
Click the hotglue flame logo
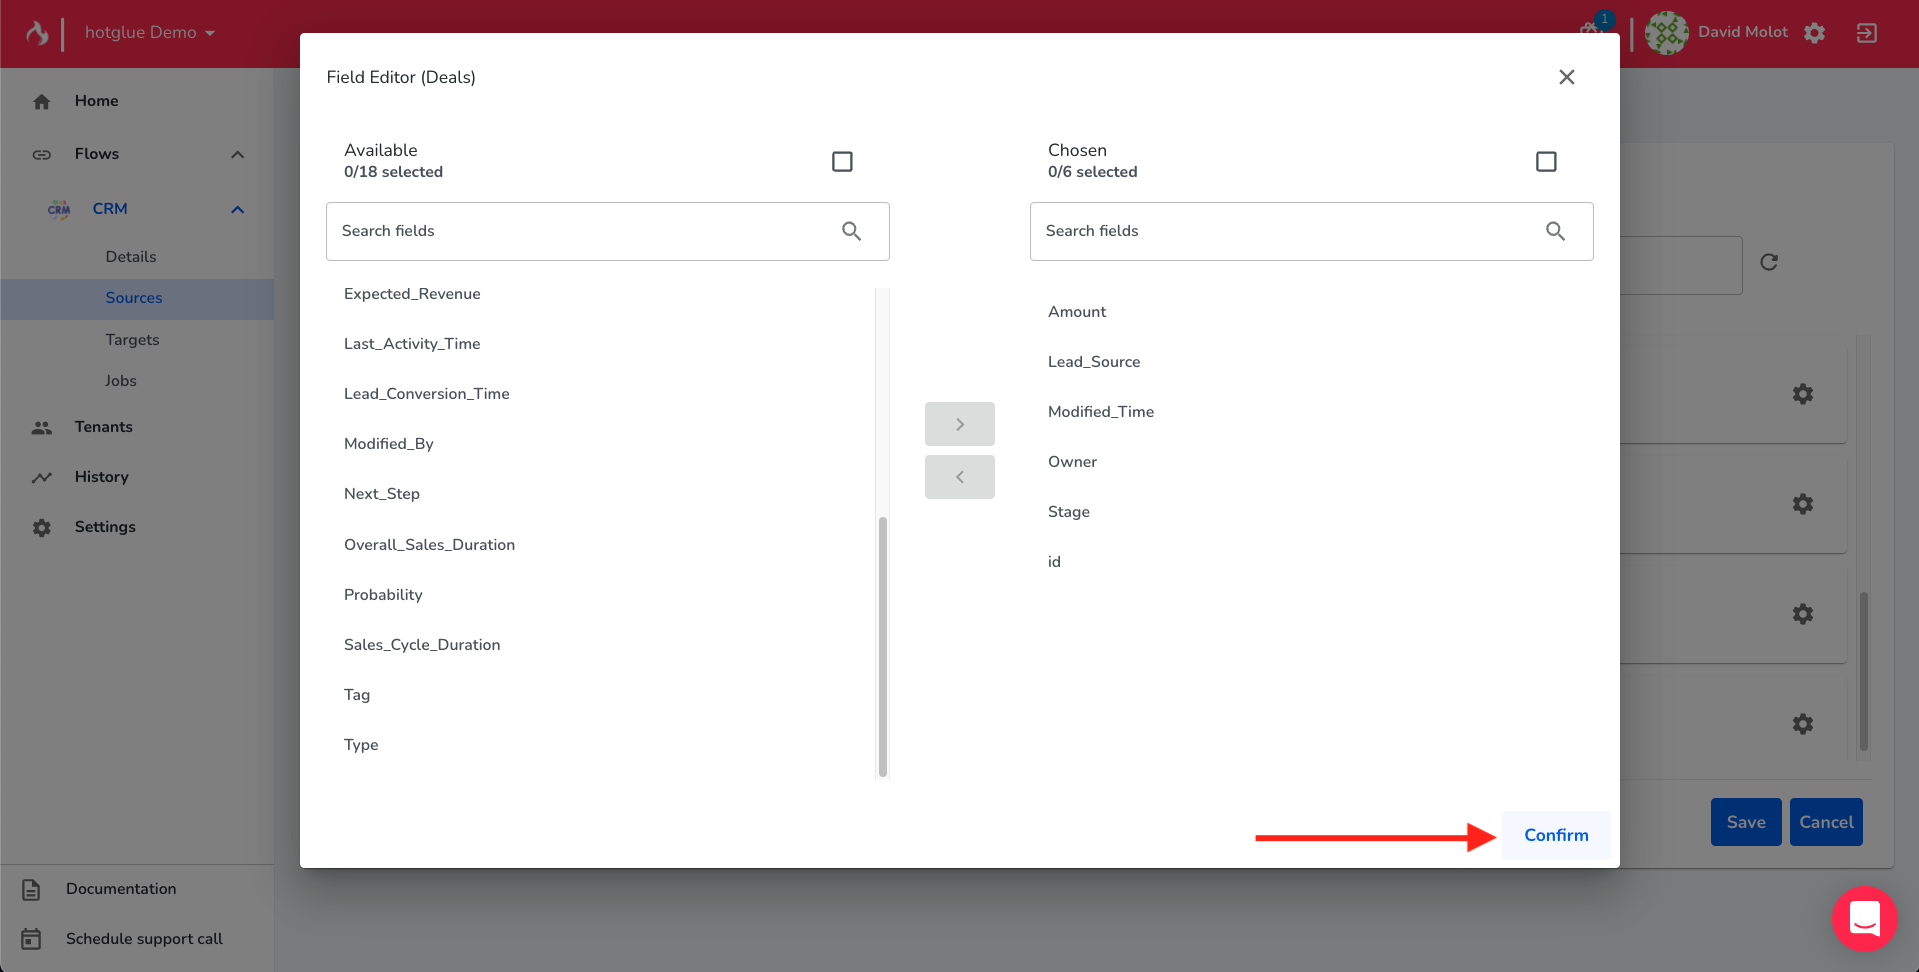[x=37, y=33]
